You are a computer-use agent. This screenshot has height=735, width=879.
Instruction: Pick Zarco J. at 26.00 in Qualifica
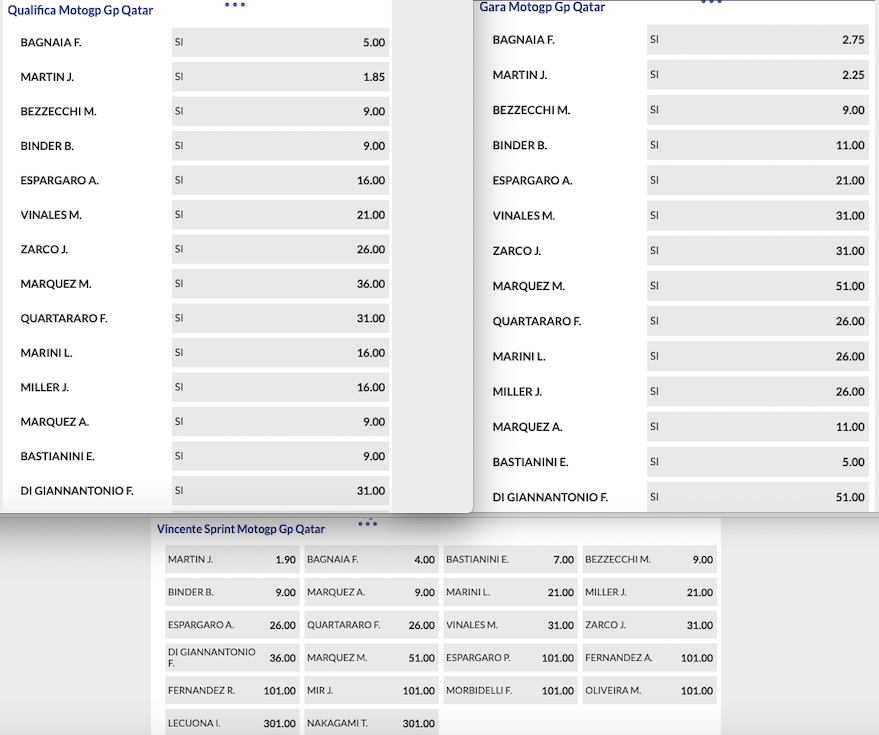[280, 250]
